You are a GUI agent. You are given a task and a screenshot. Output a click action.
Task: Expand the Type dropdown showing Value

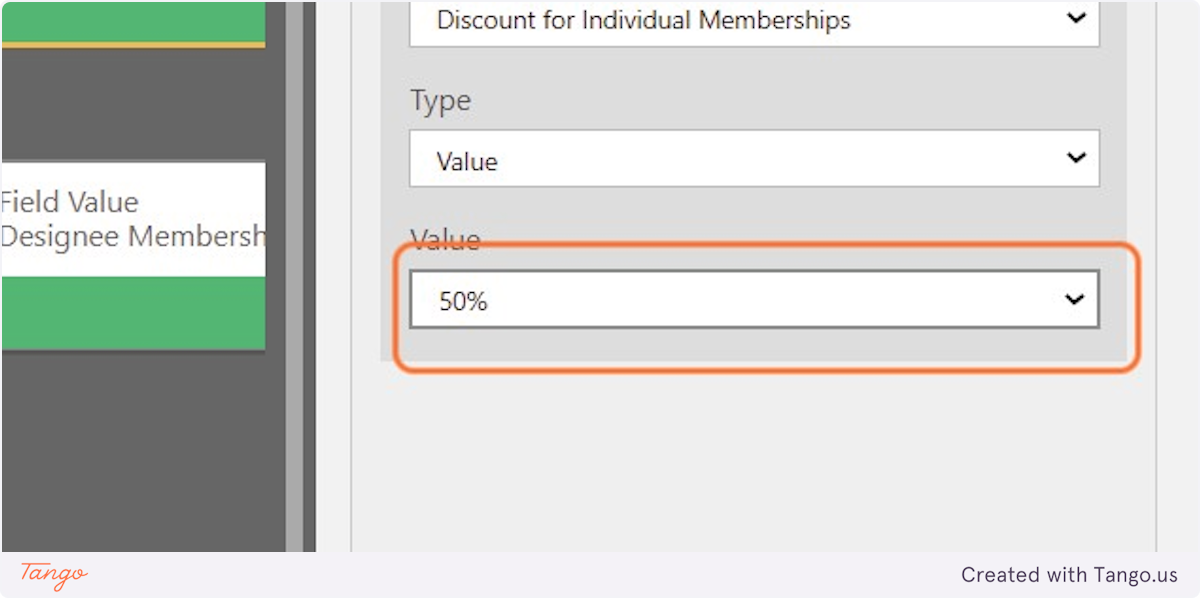[x=754, y=158]
